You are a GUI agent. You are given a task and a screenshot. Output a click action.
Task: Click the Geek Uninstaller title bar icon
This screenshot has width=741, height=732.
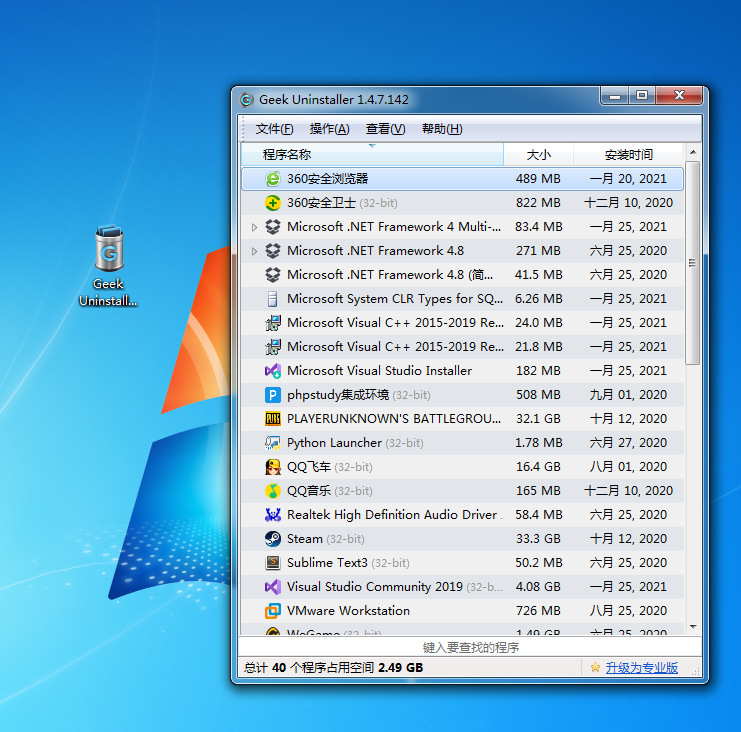(247, 100)
